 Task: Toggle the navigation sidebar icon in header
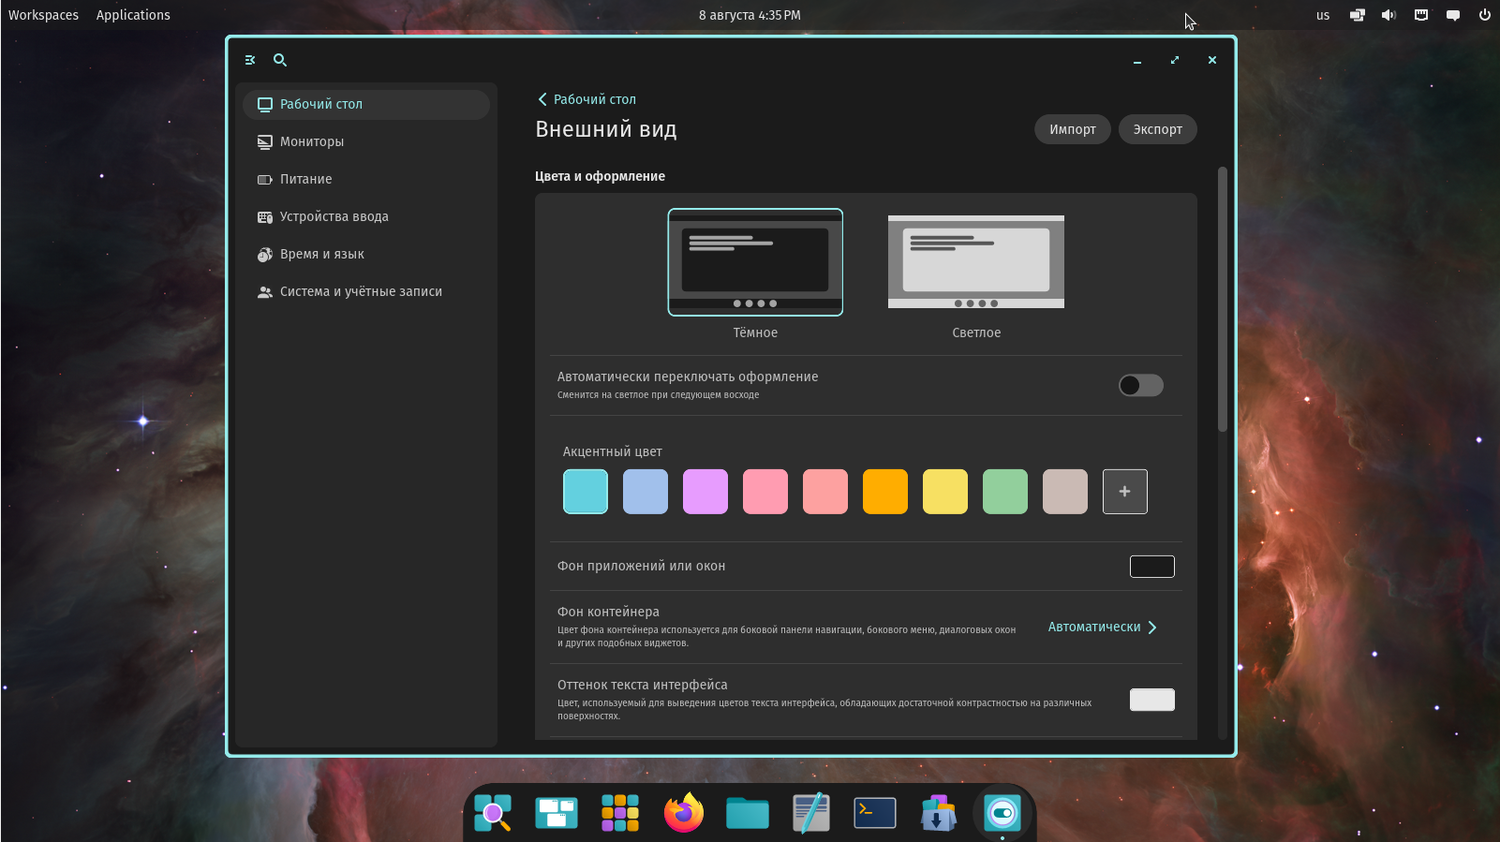[x=250, y=60]
